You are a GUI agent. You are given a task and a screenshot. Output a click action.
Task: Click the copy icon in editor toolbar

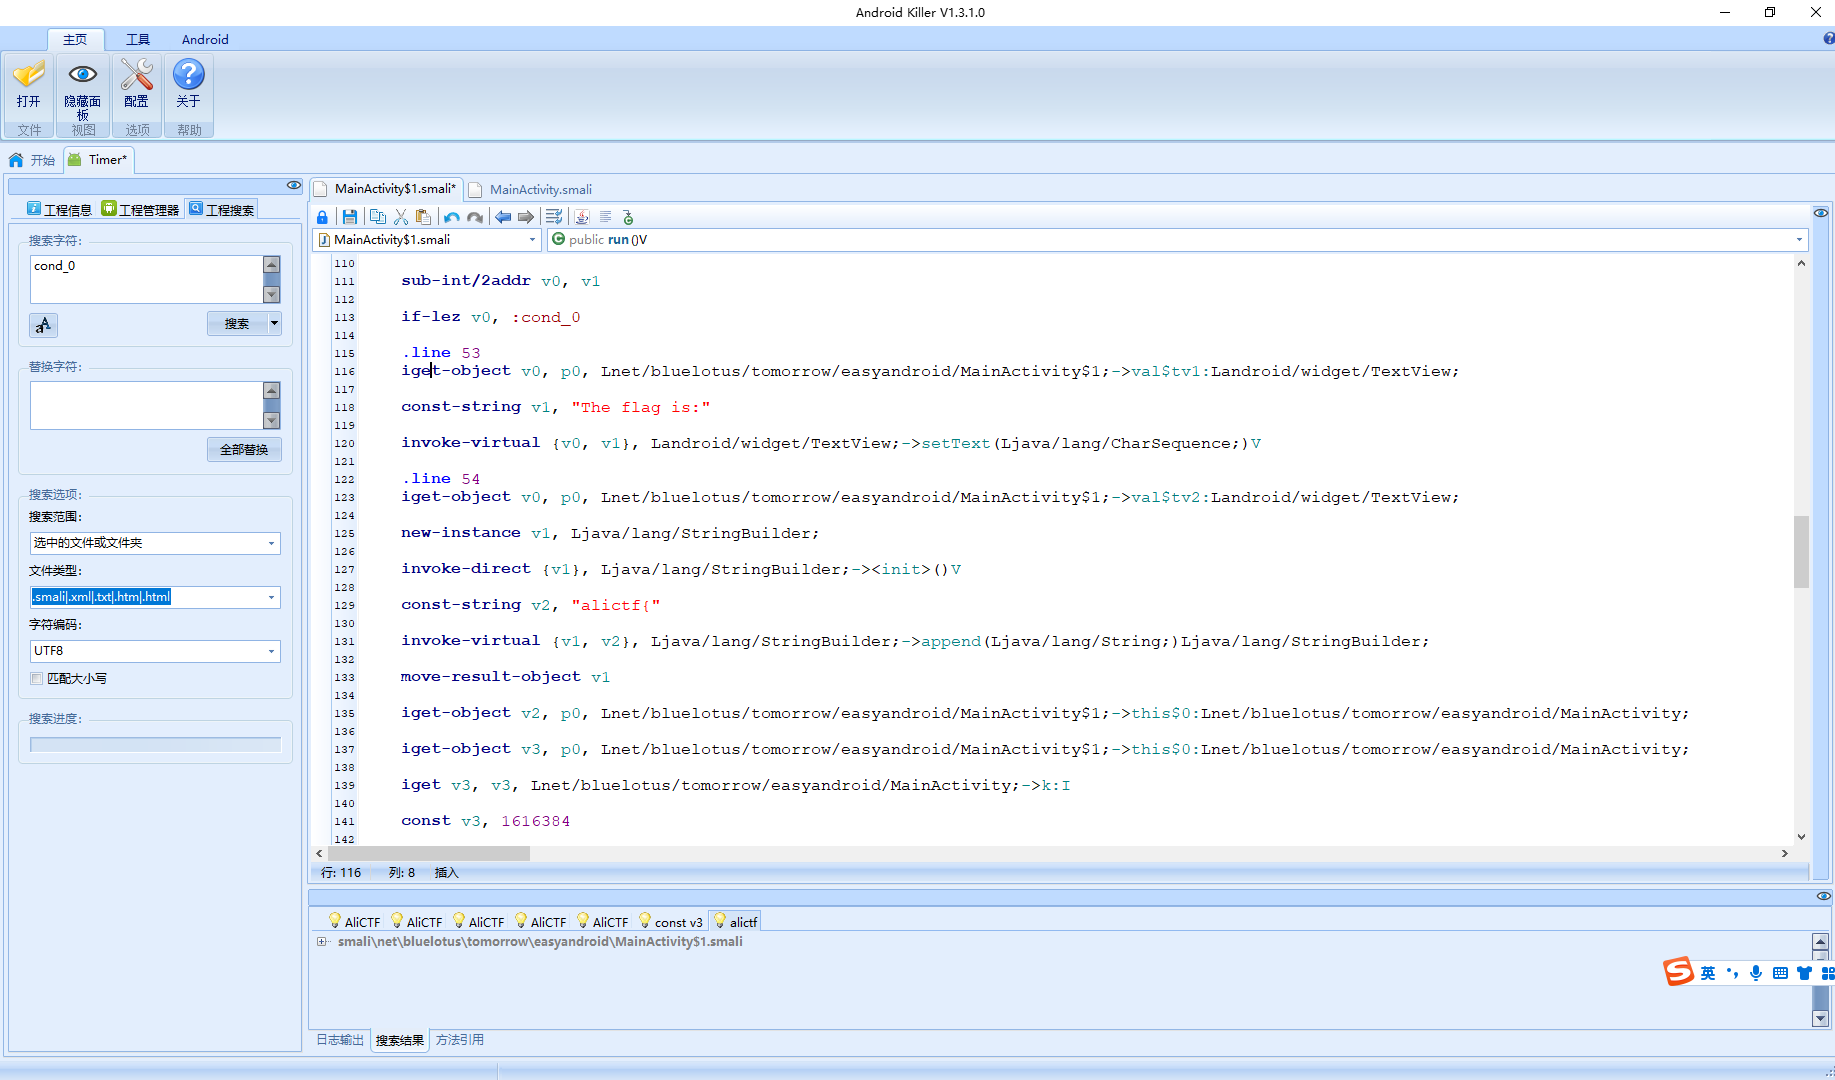coord(377,217)
